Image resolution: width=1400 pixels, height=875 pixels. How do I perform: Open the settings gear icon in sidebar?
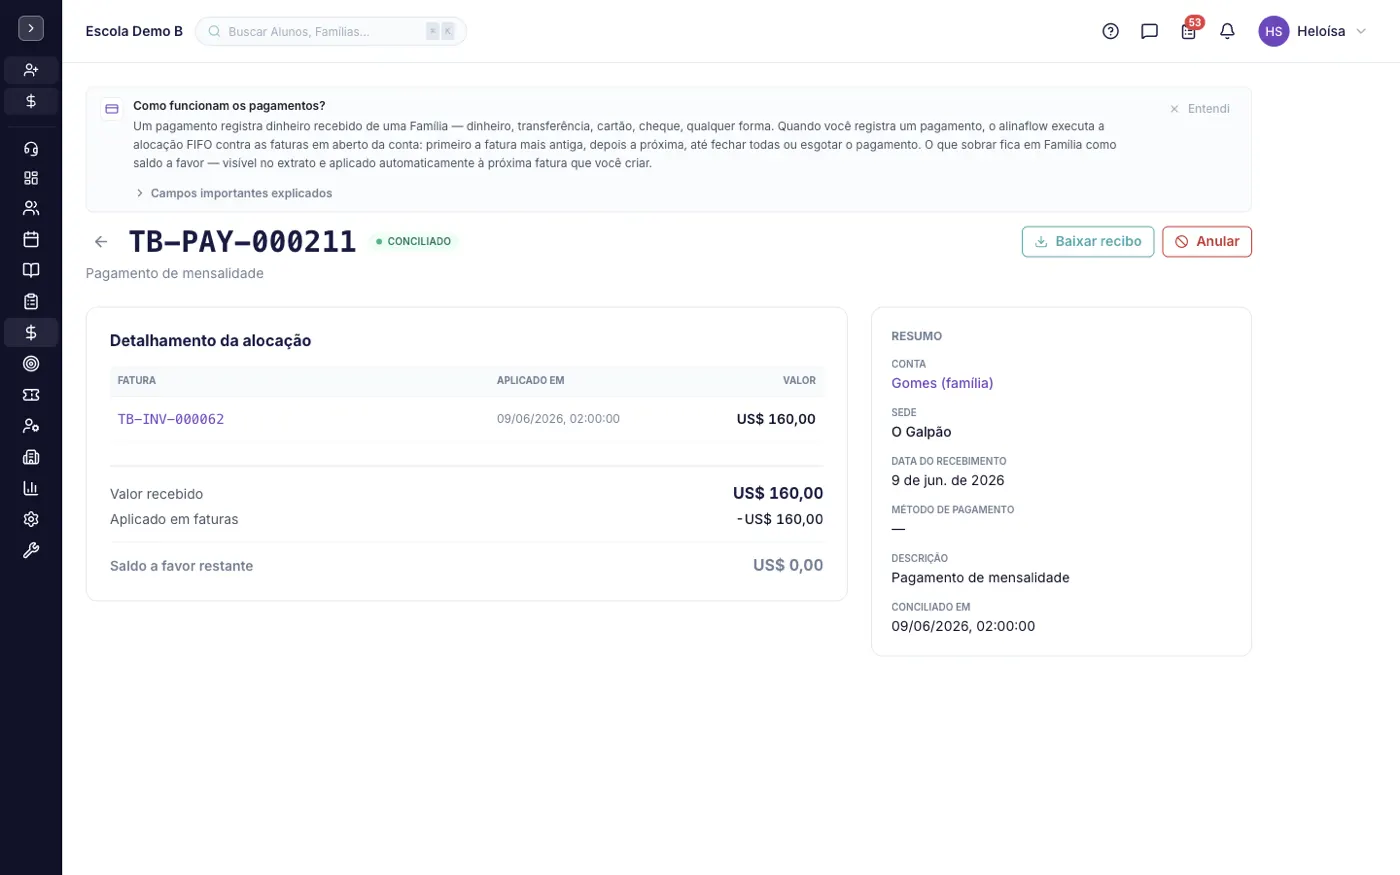pos(31,519)
